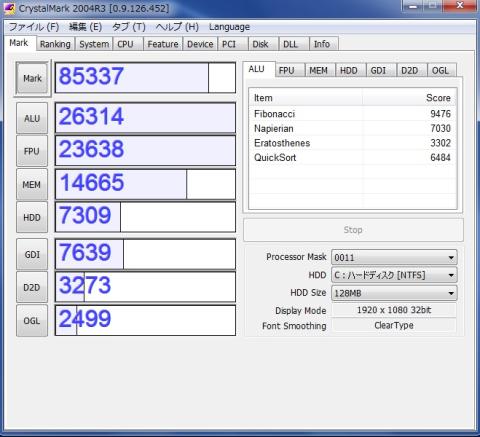480x437 pixels.
Task: Click the HDD score 7309 bar
Action: coord(145,217)
